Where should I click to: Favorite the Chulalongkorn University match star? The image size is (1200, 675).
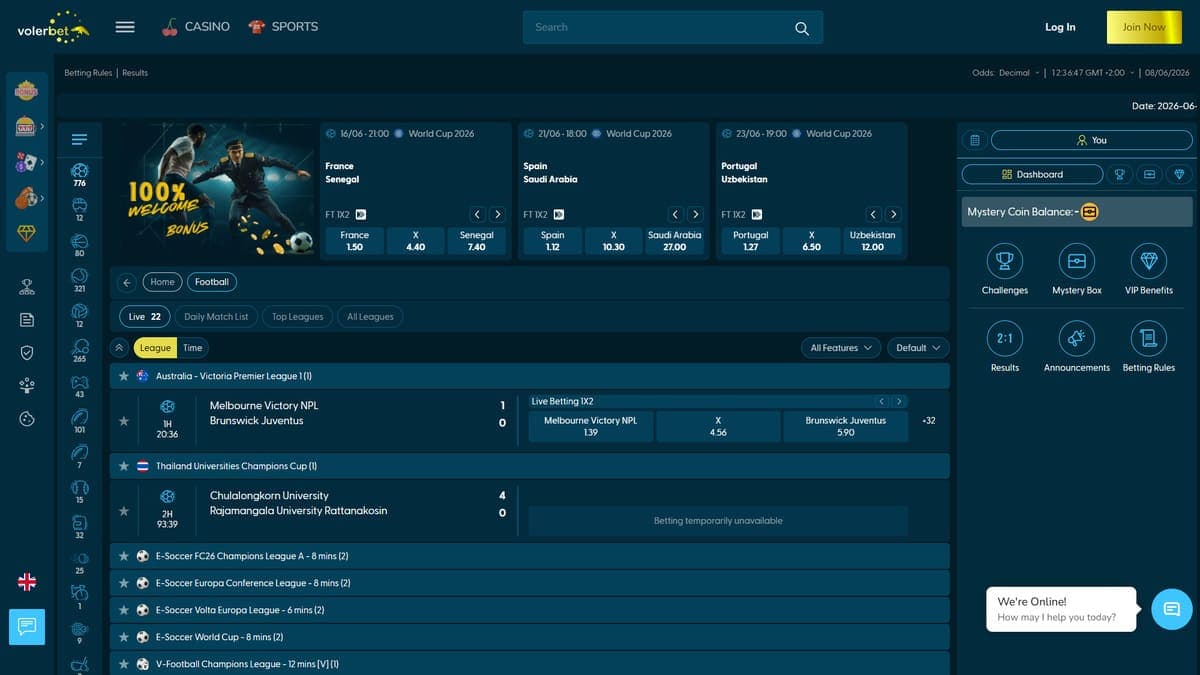coord(124,511)
